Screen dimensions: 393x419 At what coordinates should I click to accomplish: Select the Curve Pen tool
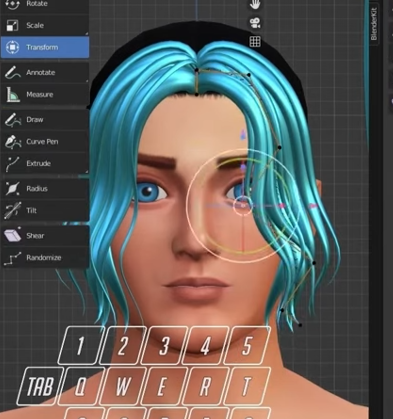pyautogui.click(x=45, y=141)
